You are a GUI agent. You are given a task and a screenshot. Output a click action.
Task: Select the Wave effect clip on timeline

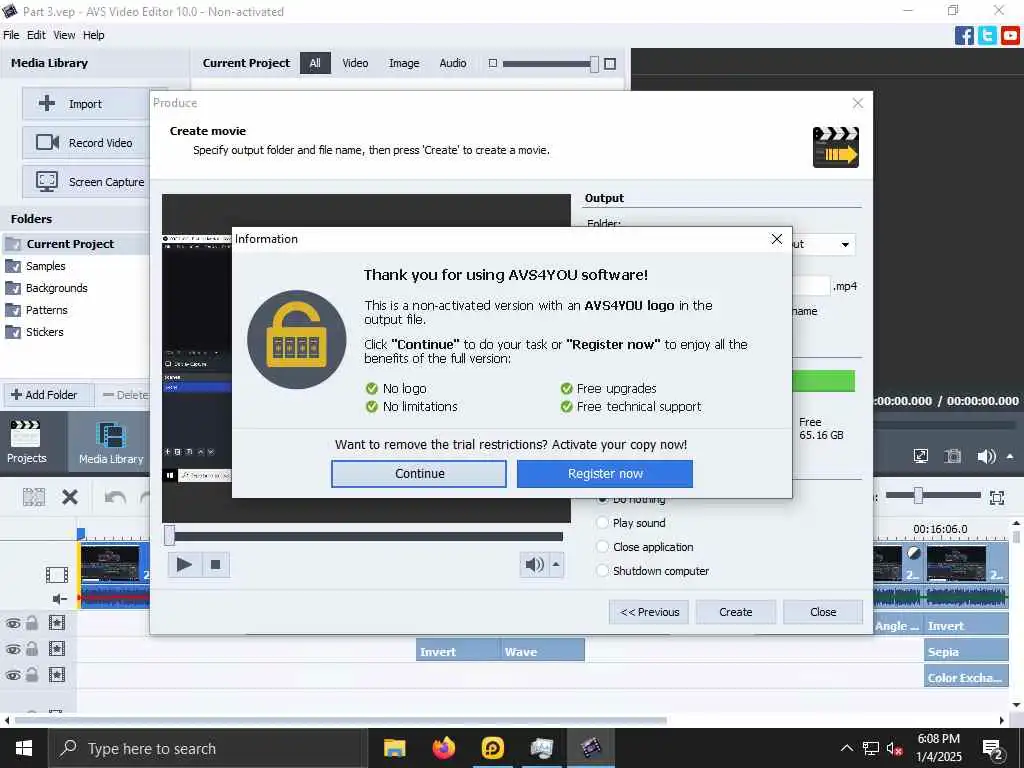click(542, 652)
